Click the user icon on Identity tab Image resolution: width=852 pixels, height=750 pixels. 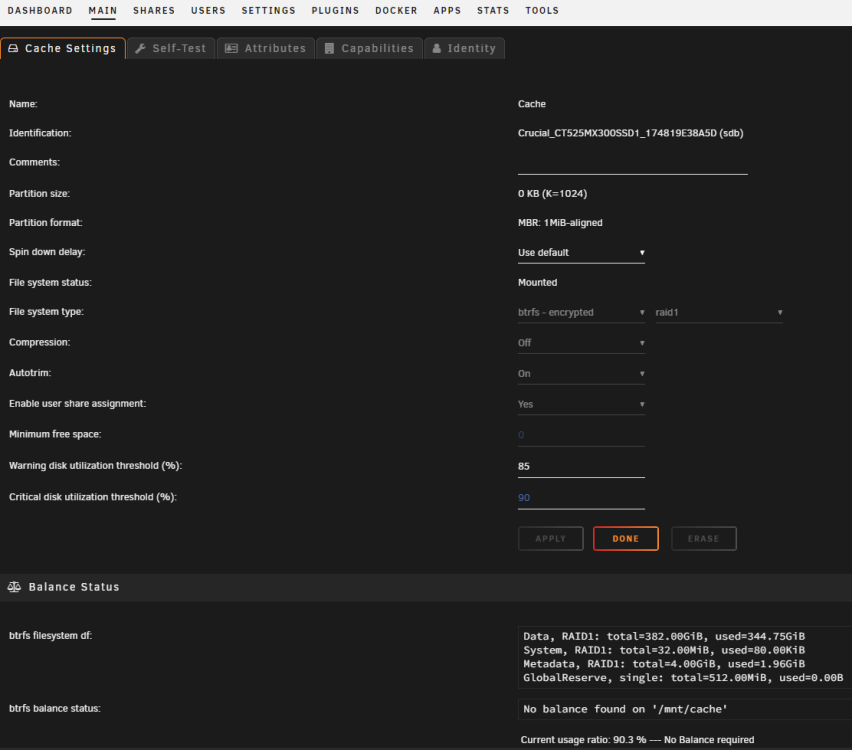click(x=436, y=48)
